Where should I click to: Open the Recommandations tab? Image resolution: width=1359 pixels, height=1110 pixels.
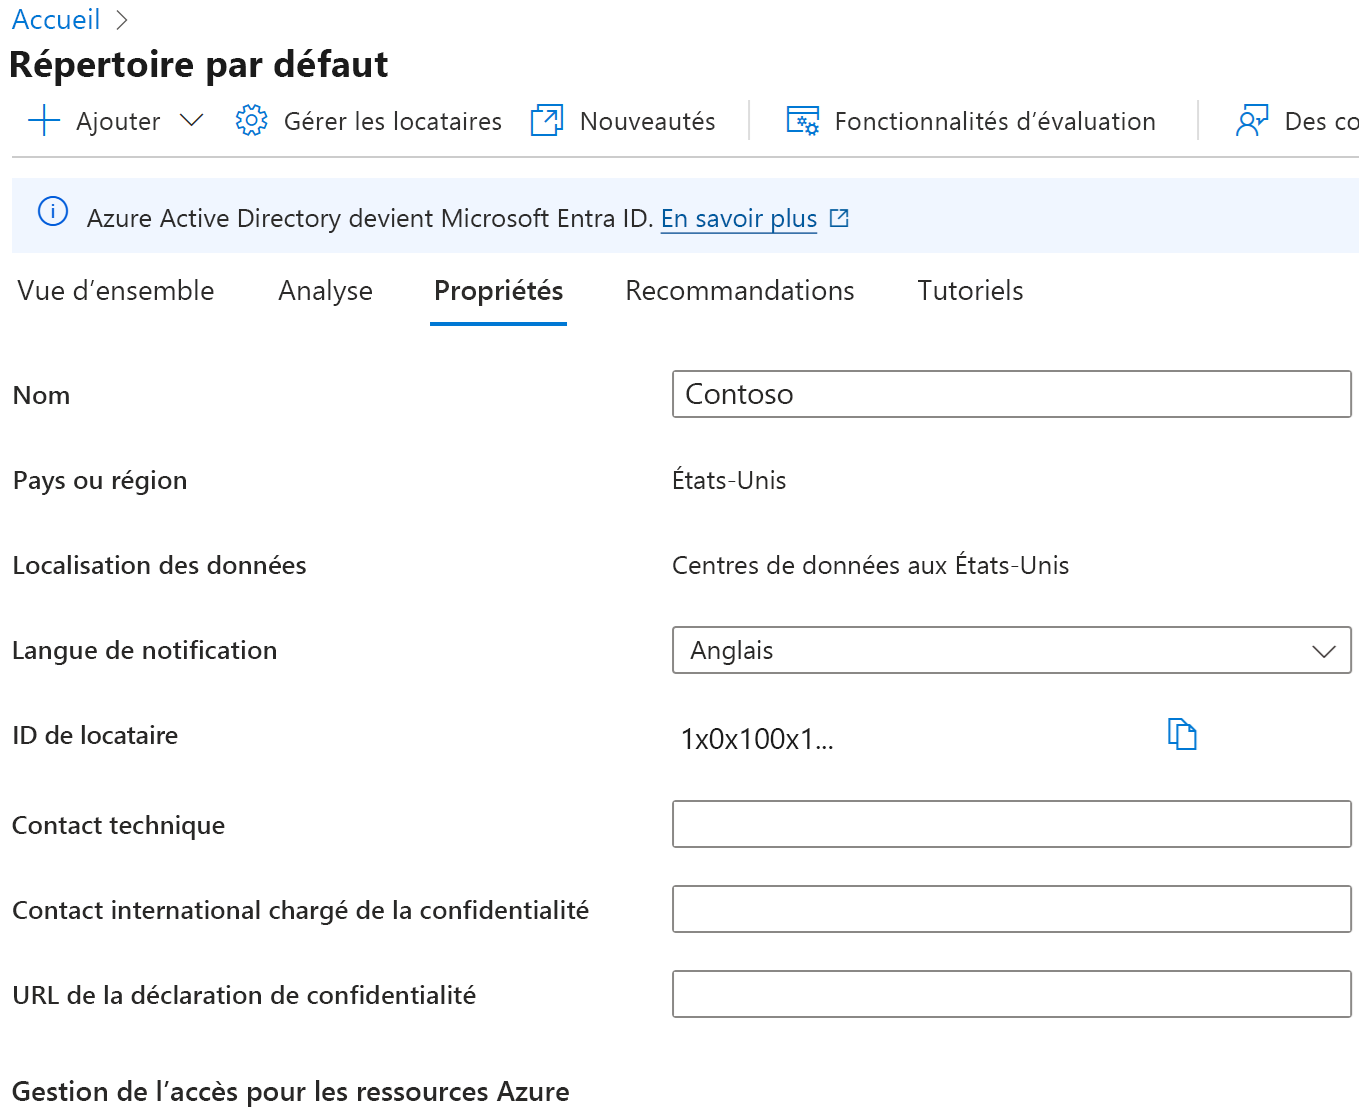point(740,291)
